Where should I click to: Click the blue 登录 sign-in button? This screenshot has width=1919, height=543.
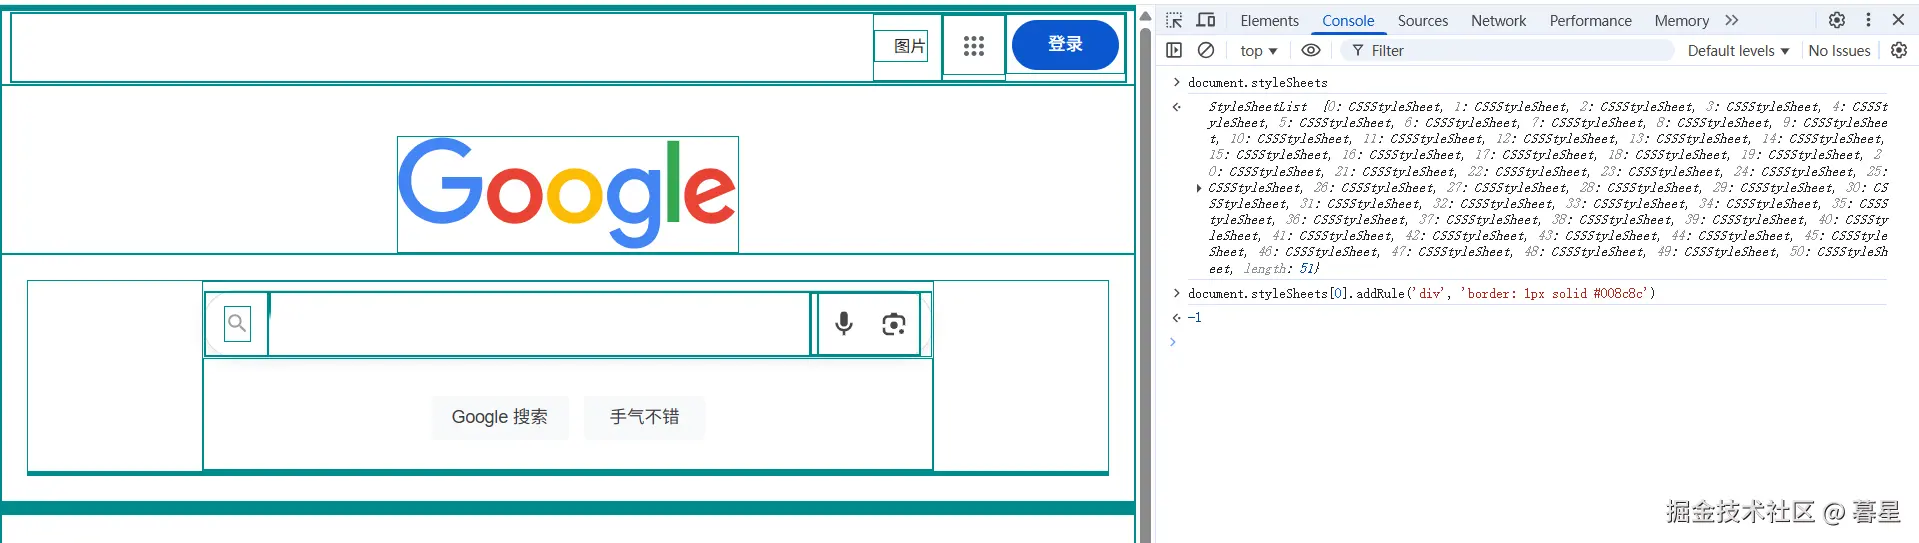pos(1065,44)
